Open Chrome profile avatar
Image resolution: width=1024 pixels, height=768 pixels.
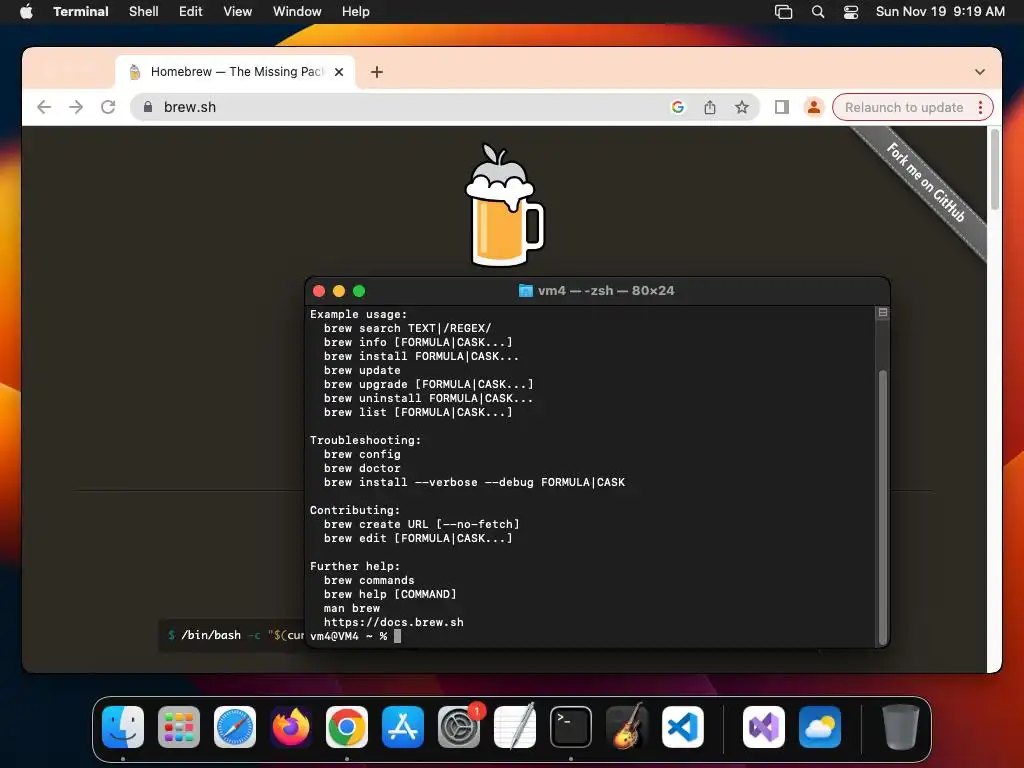click(x=814, y=107)
